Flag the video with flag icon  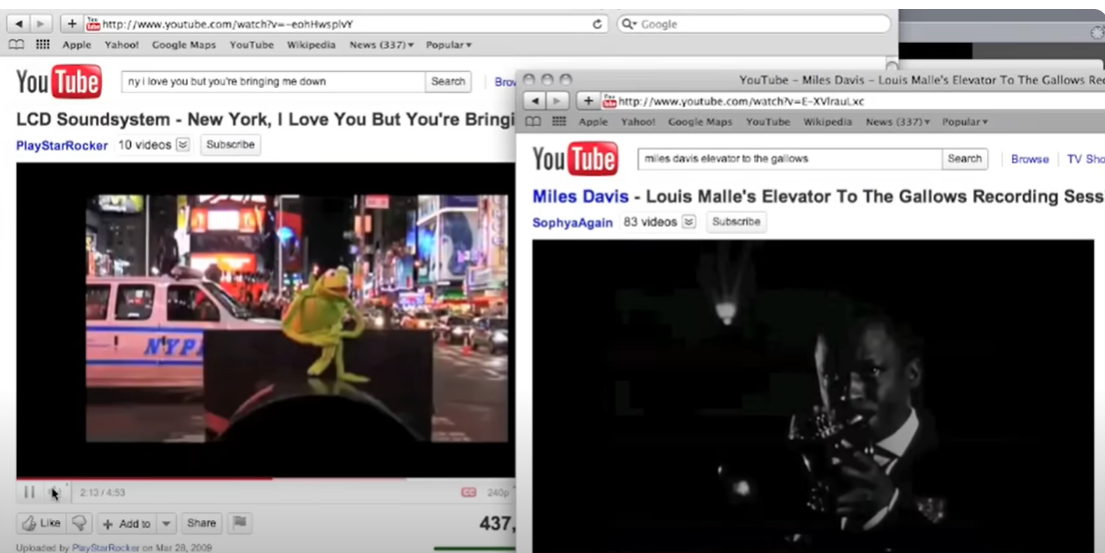[x=240, y=523]
